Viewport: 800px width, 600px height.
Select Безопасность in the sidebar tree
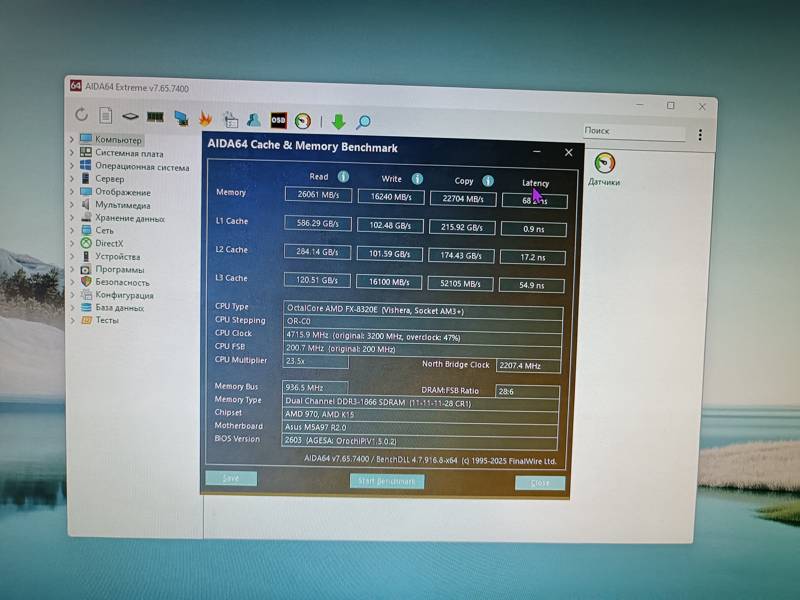point(122,282)
